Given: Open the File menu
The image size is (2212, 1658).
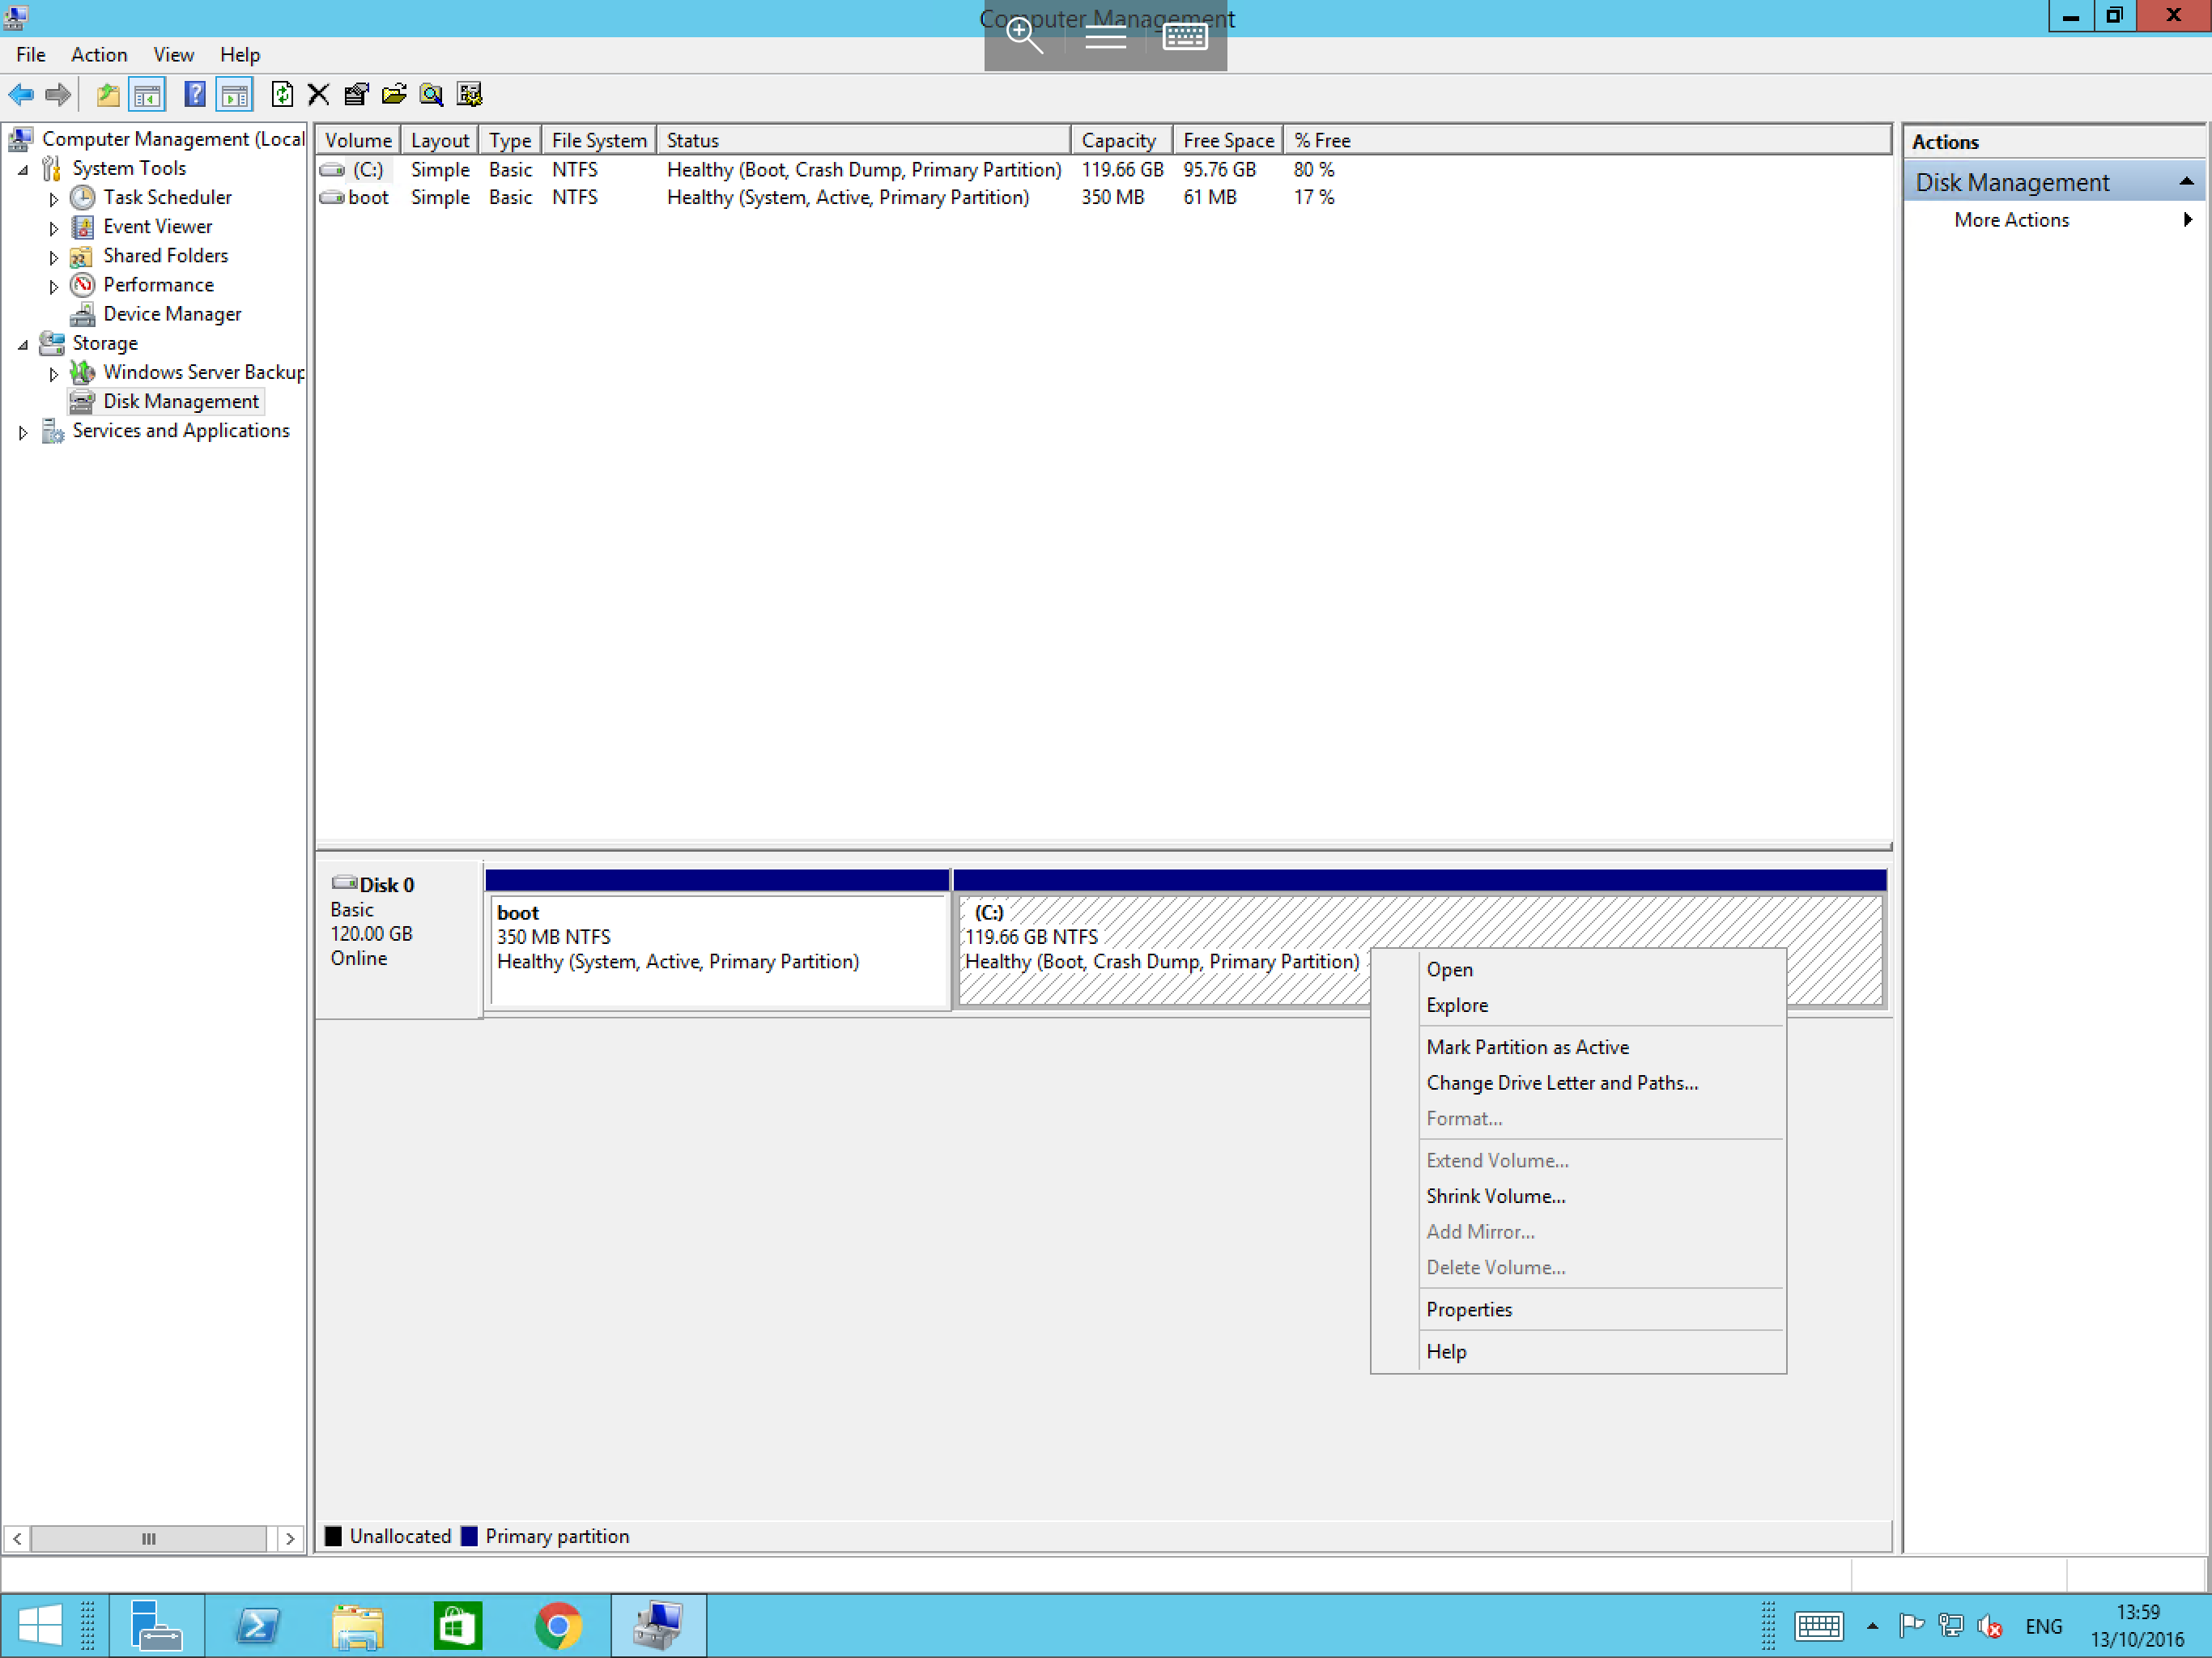Looking at the screenshot, I should [x=30, y=55].
